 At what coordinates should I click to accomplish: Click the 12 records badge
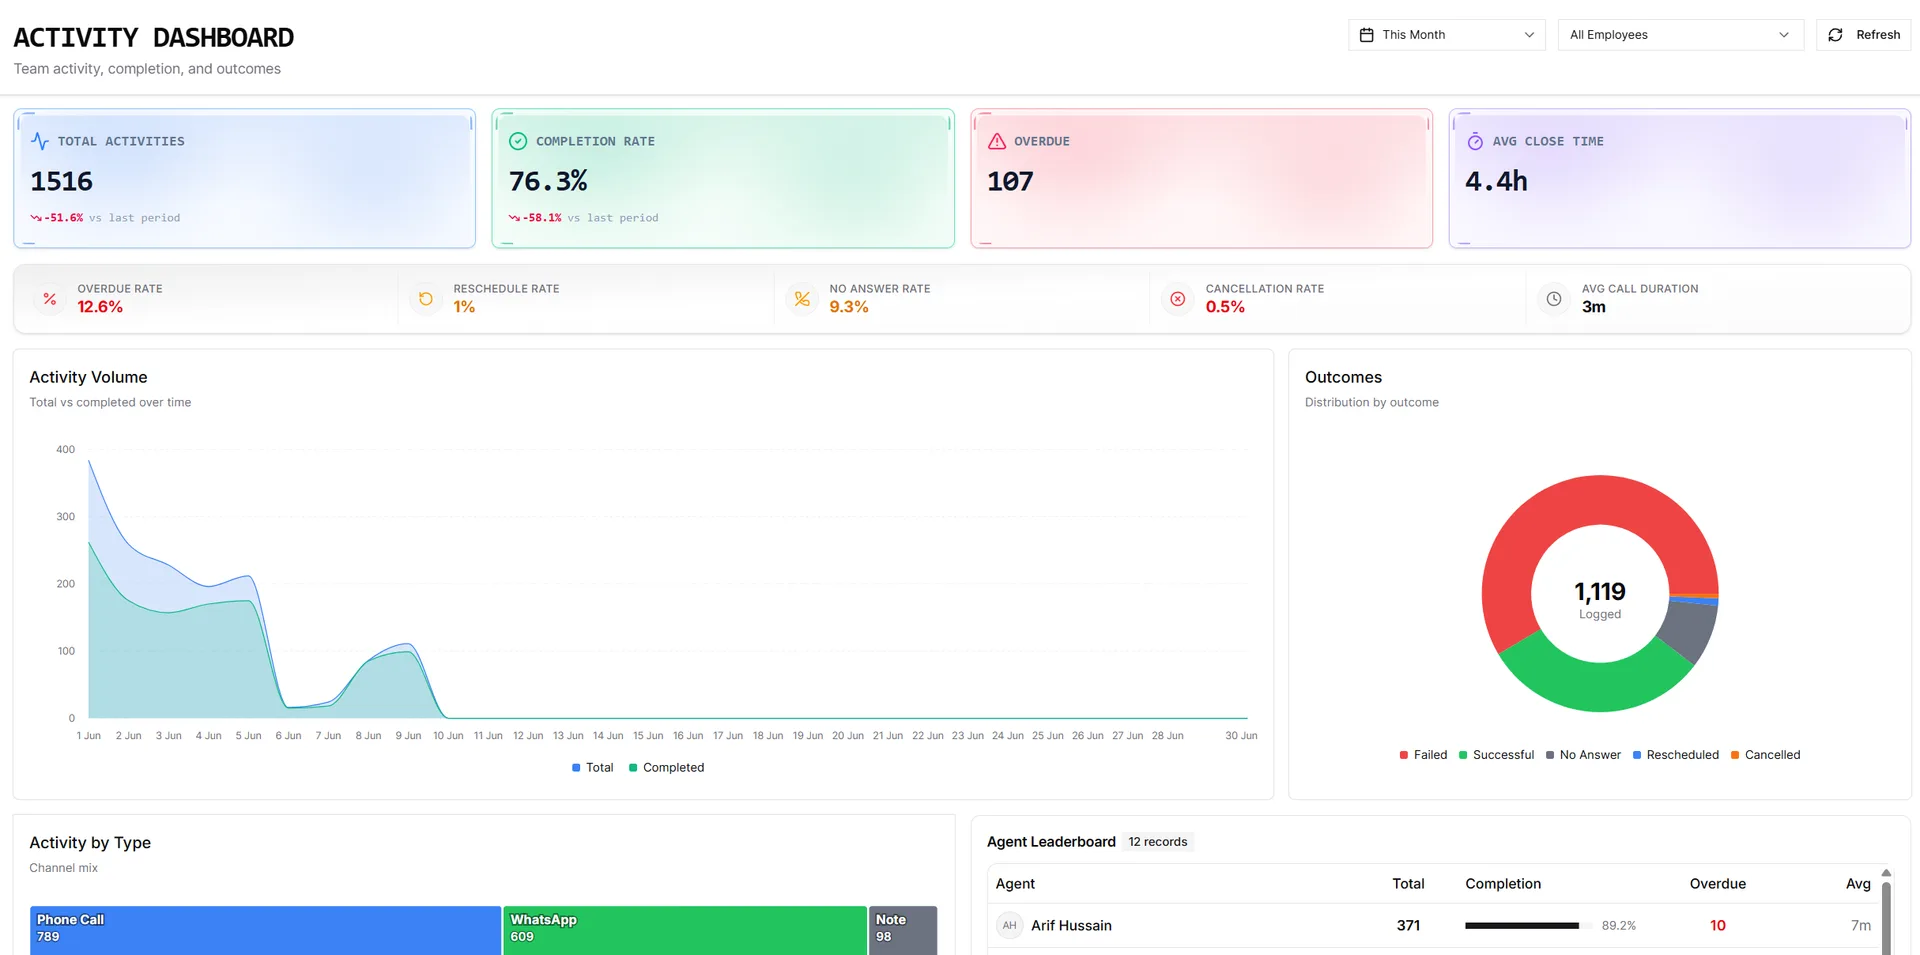[x=1158, y=842]
